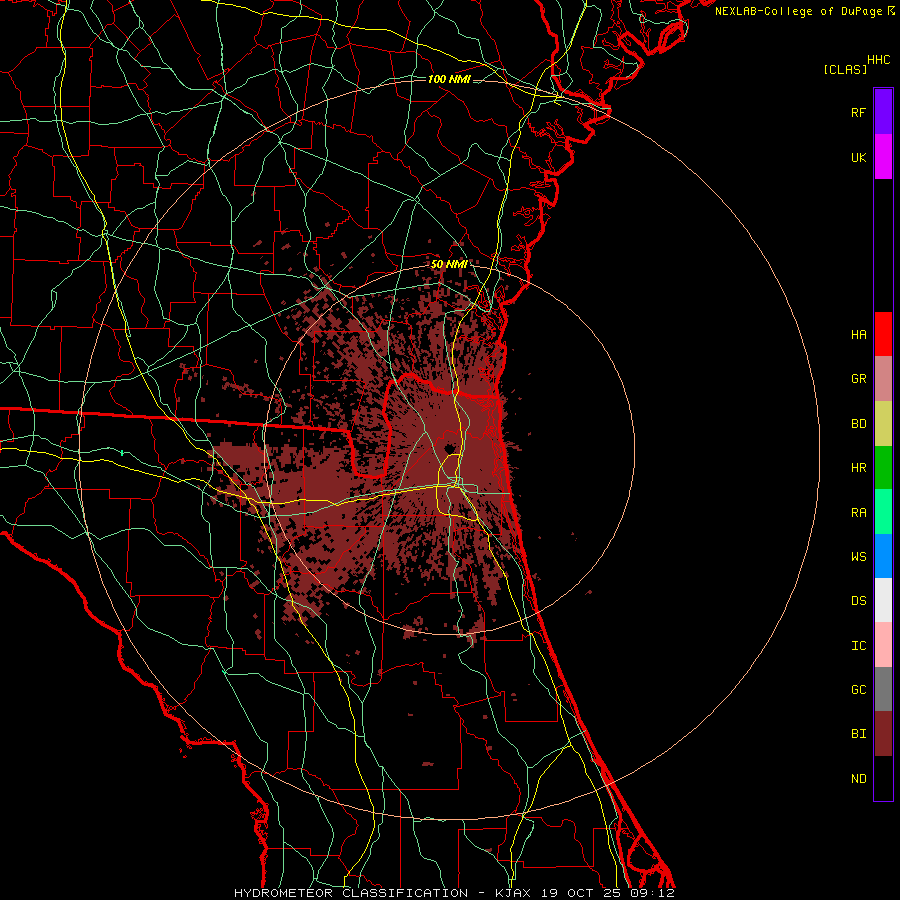Click the BI legend label
This screenshot has width=900, height=900.
click(858, 734)
